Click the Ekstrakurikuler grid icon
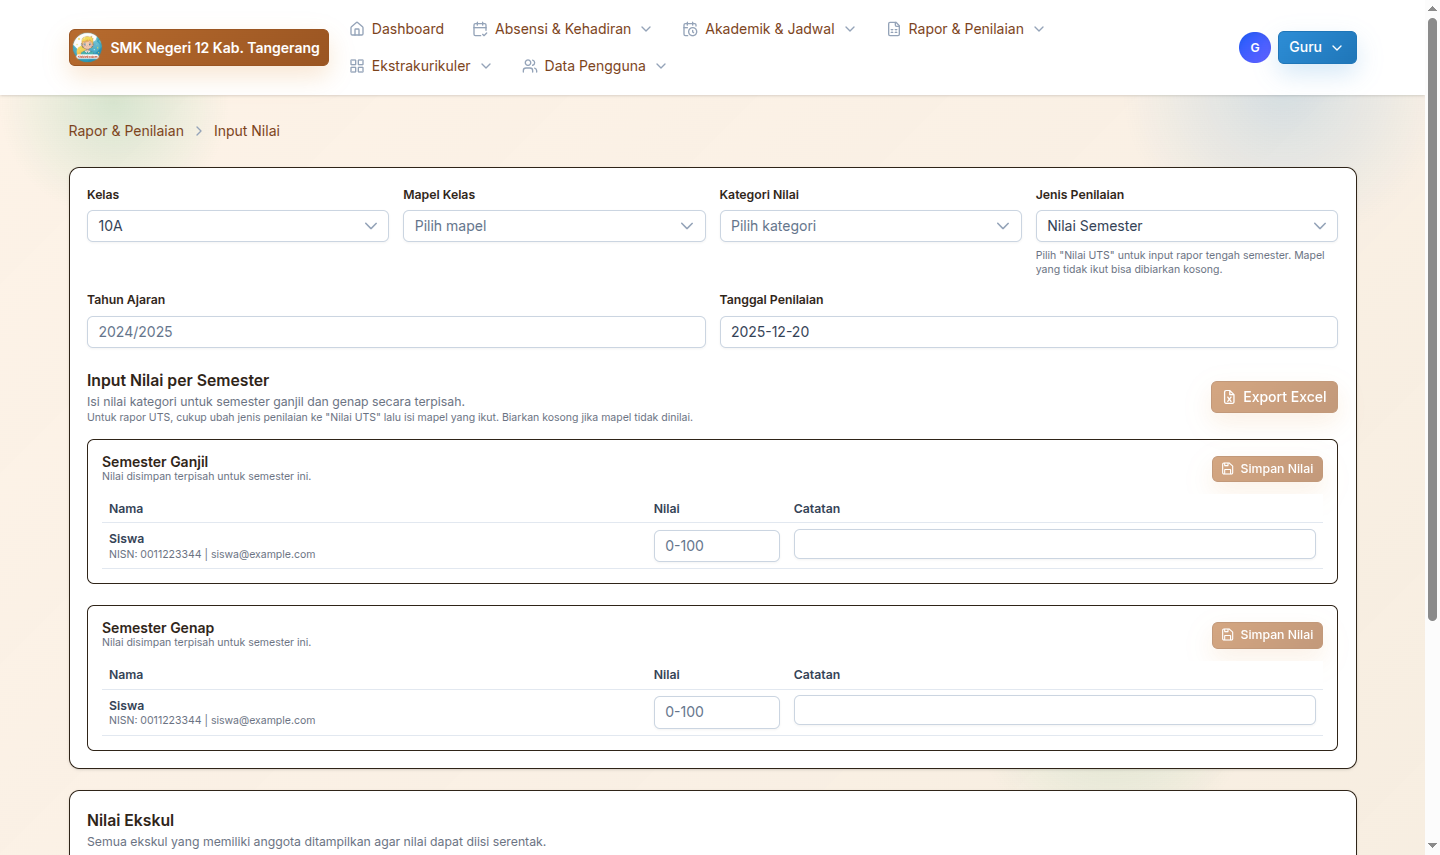The image size is (1440, 855). pyautogui.click(x=357, y=66)
